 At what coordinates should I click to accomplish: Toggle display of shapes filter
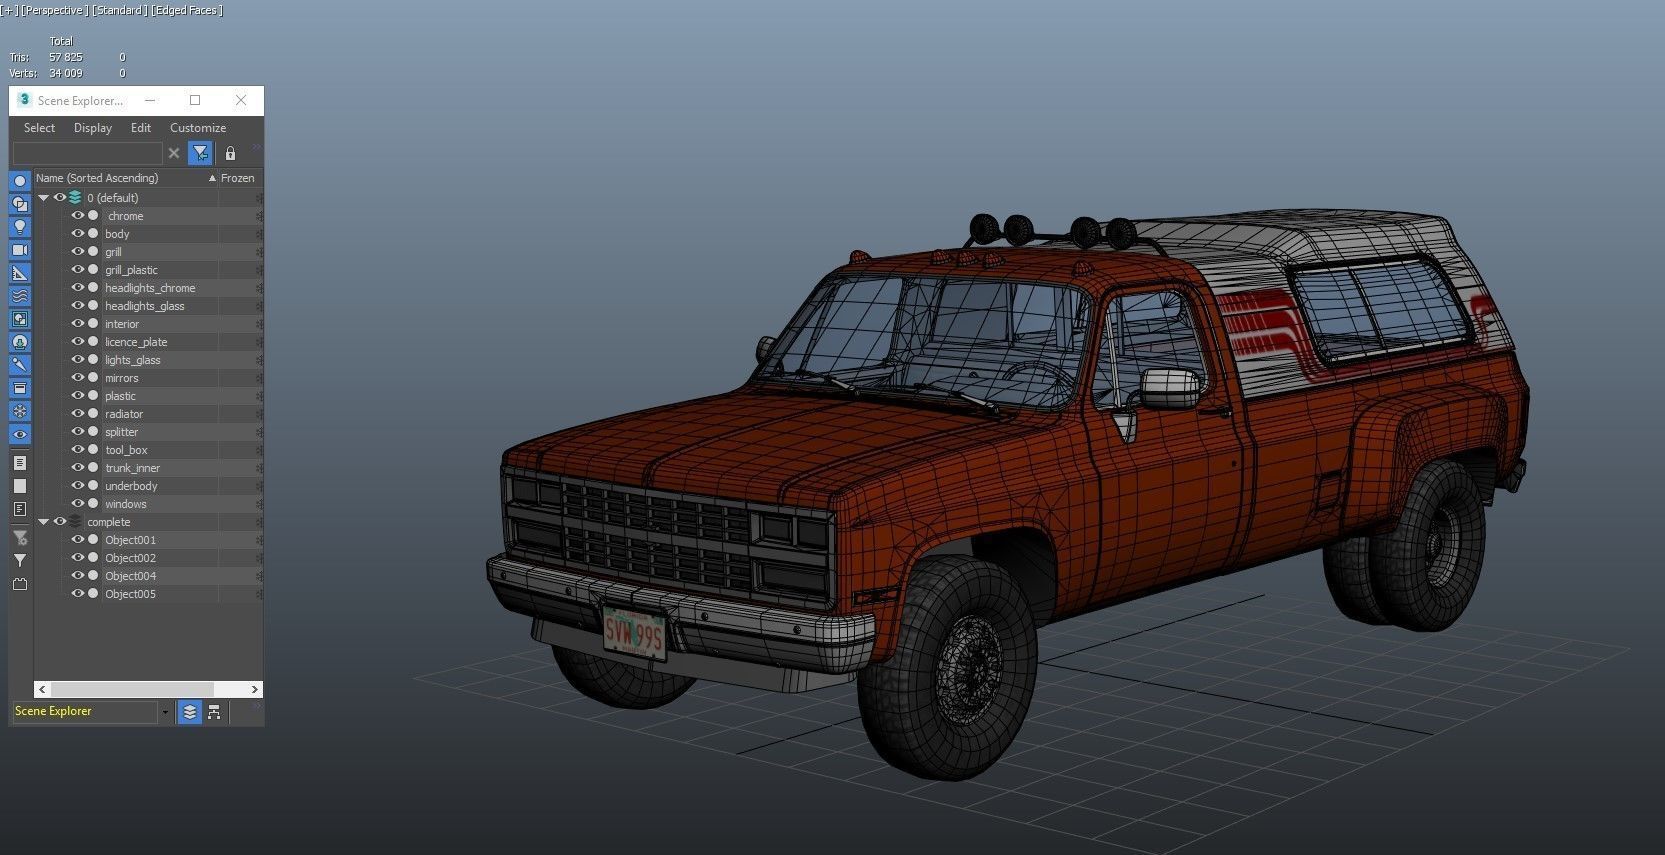tap(20, 204)
